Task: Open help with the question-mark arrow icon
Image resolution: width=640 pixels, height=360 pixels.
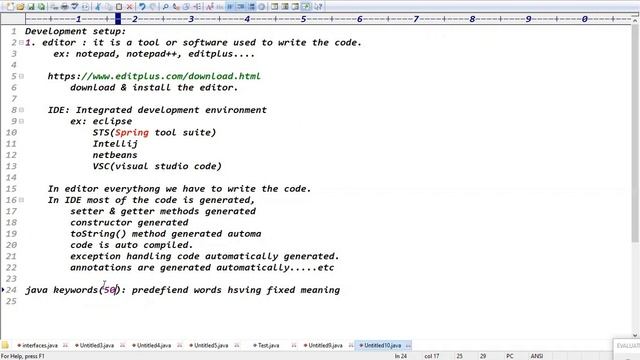Action: tap(318, 7)
